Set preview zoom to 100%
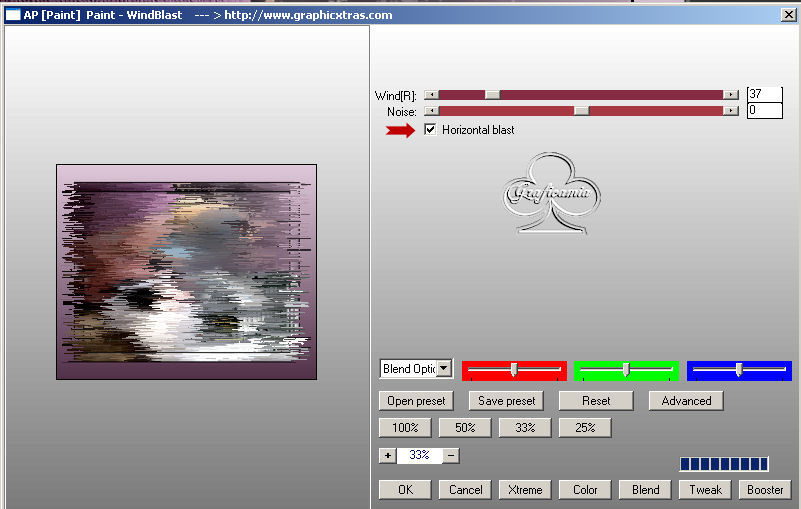The width and height of the screenshot is (801, 509). pos(405,428)
